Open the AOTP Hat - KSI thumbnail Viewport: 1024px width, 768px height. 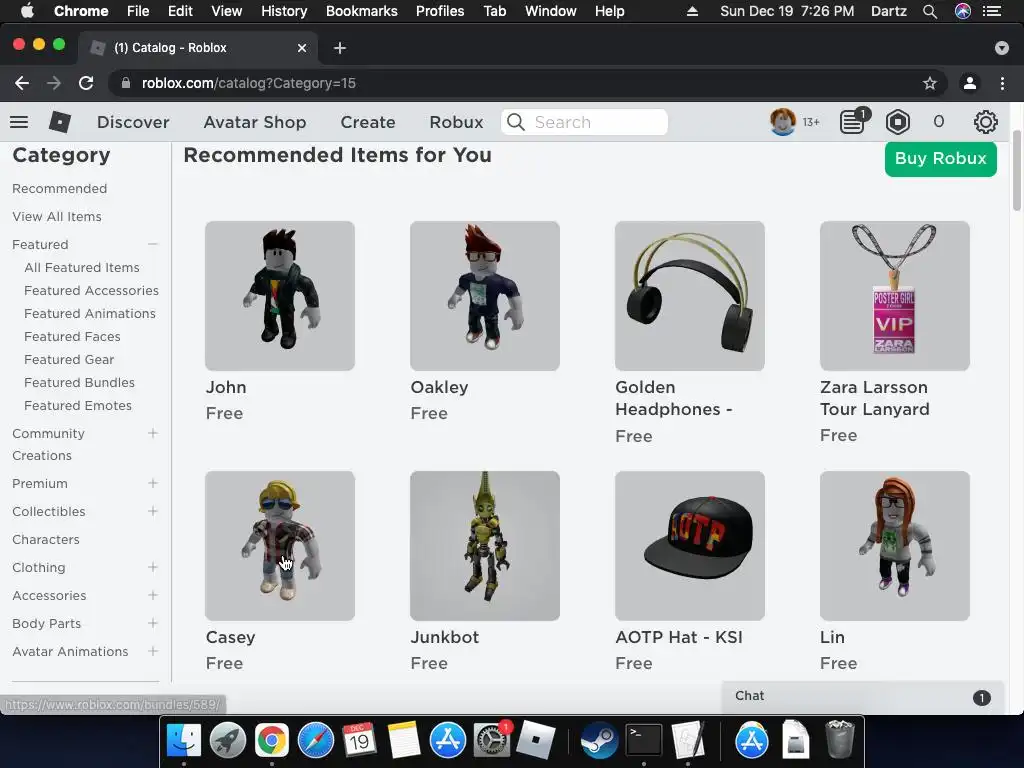point(690,546)
